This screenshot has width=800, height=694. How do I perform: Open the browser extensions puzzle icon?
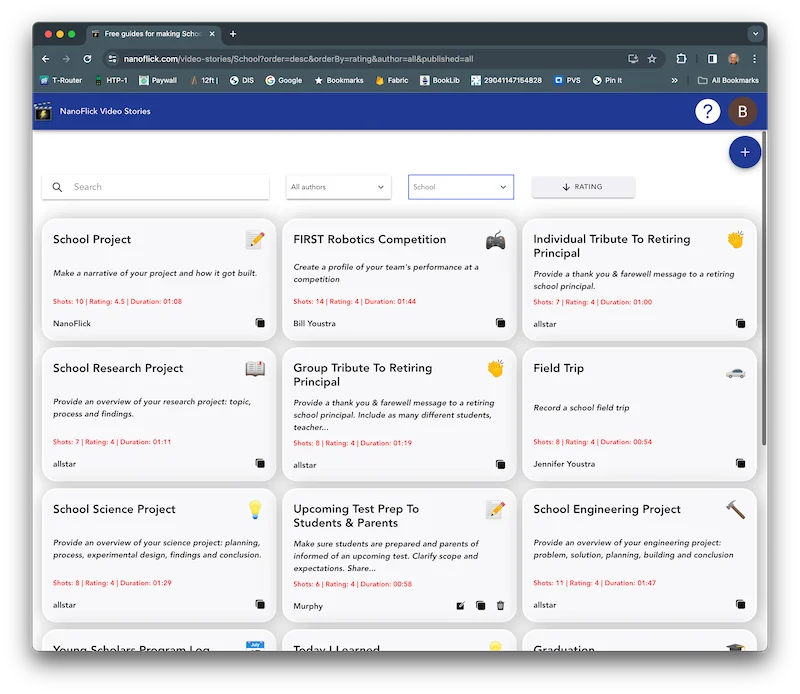[x=681, y=59]
